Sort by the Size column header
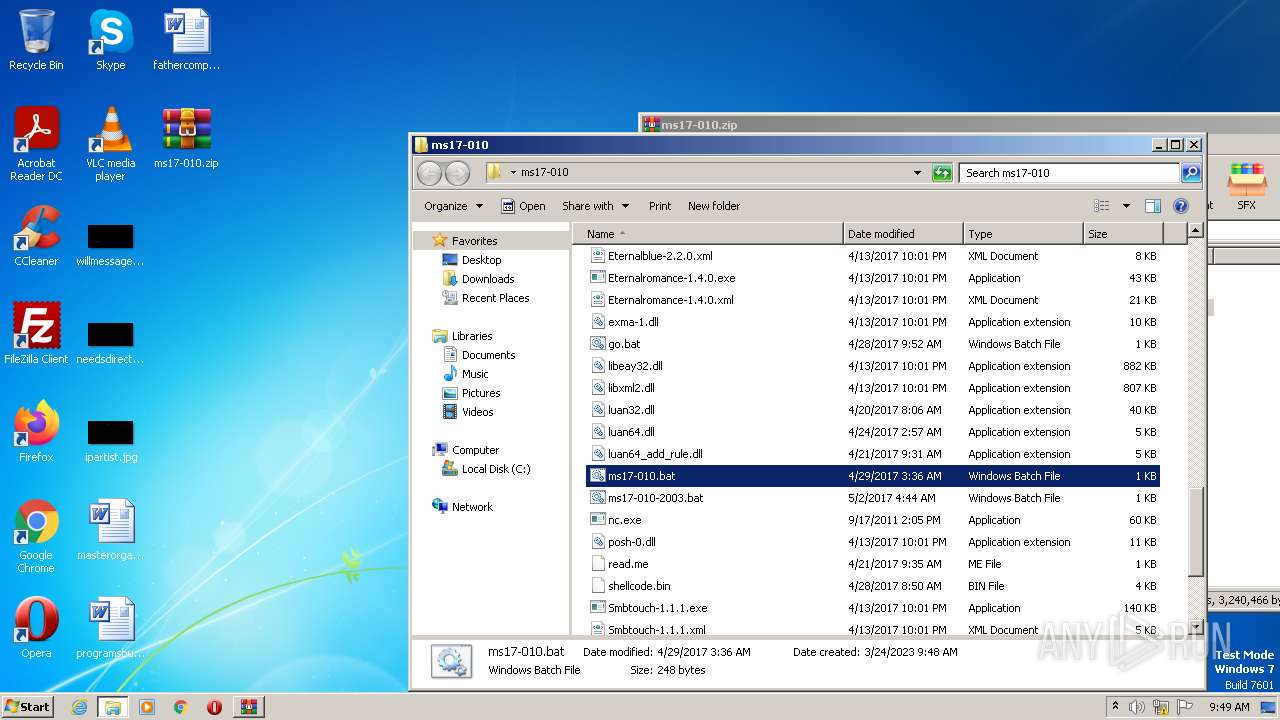This screenshot has height=720, width=1280. [1123, 234]
